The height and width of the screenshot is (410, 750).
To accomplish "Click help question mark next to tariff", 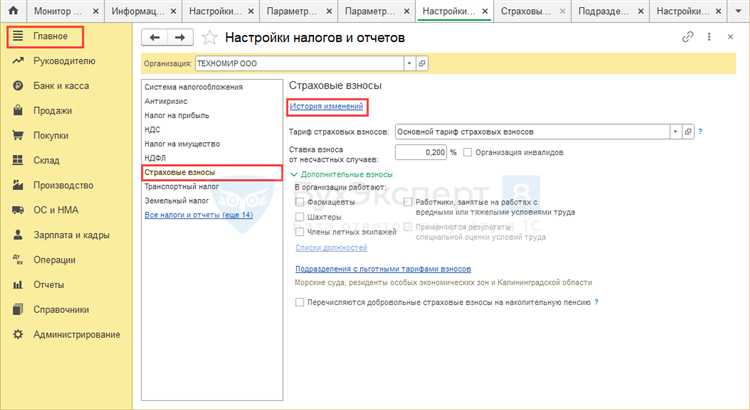I will point(700,132).
